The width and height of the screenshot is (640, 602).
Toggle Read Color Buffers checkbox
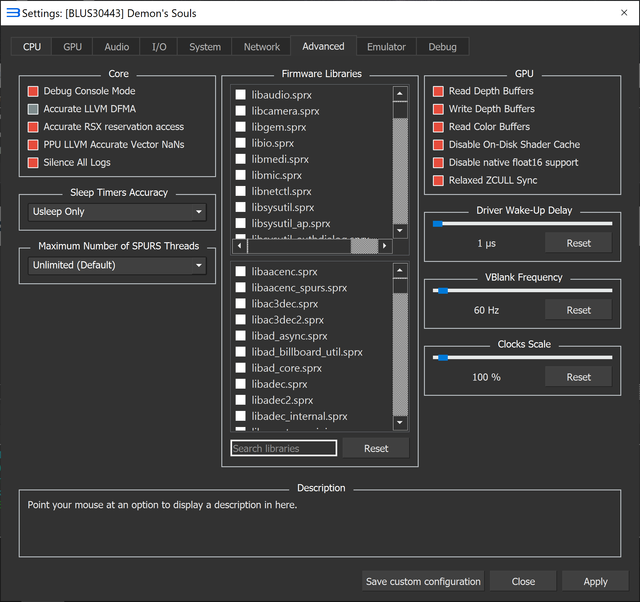point(438,127)
